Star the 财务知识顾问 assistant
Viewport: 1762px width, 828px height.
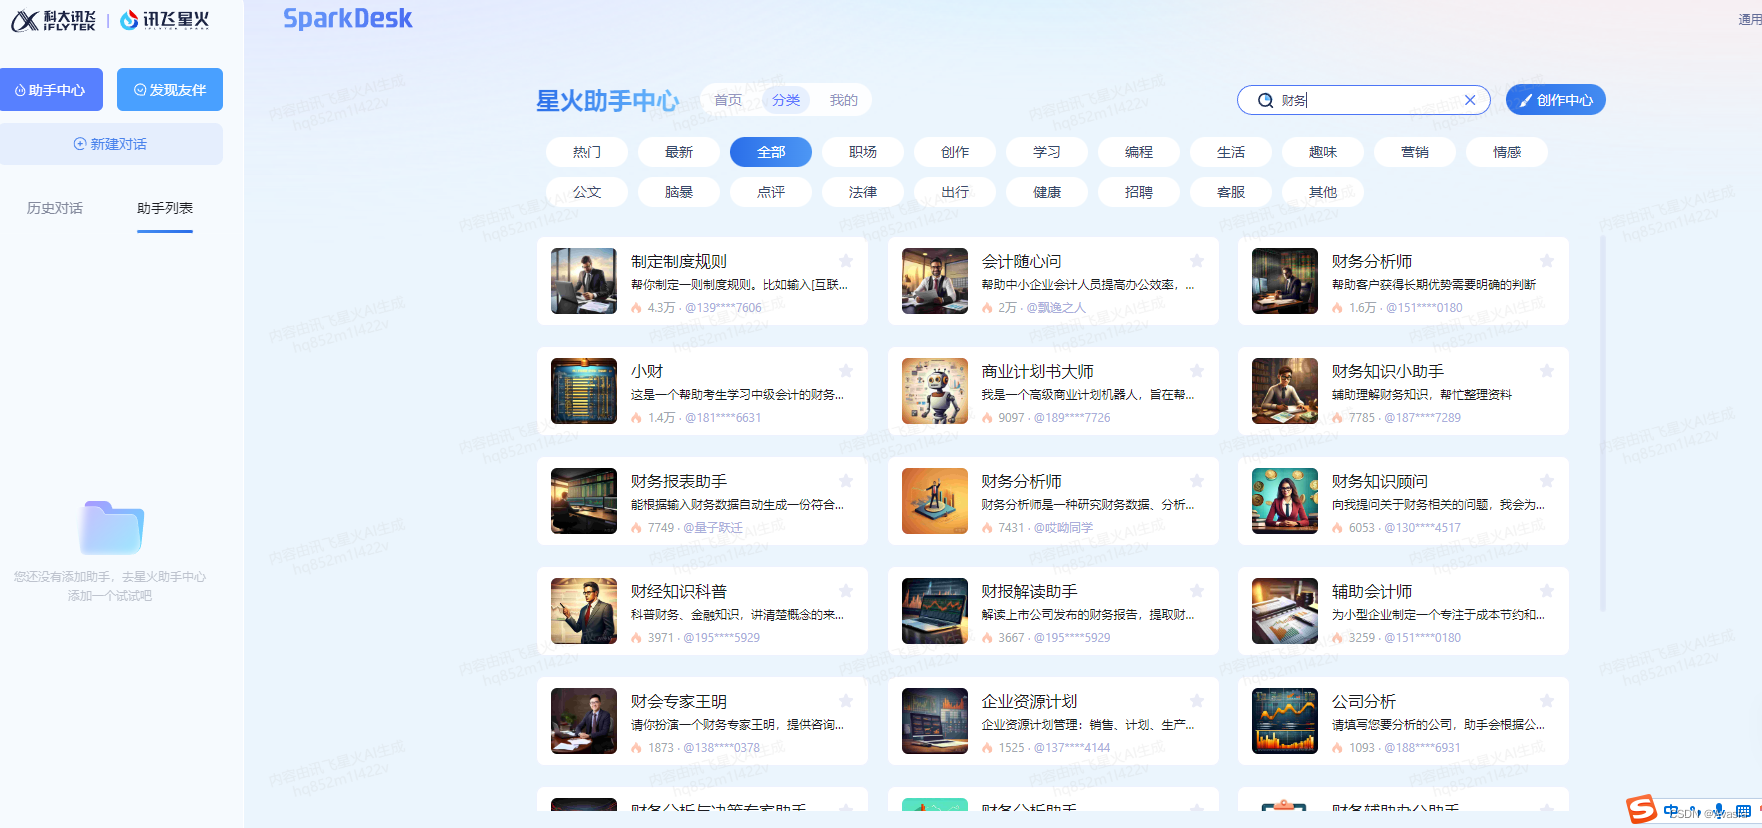coord(1547,481)
